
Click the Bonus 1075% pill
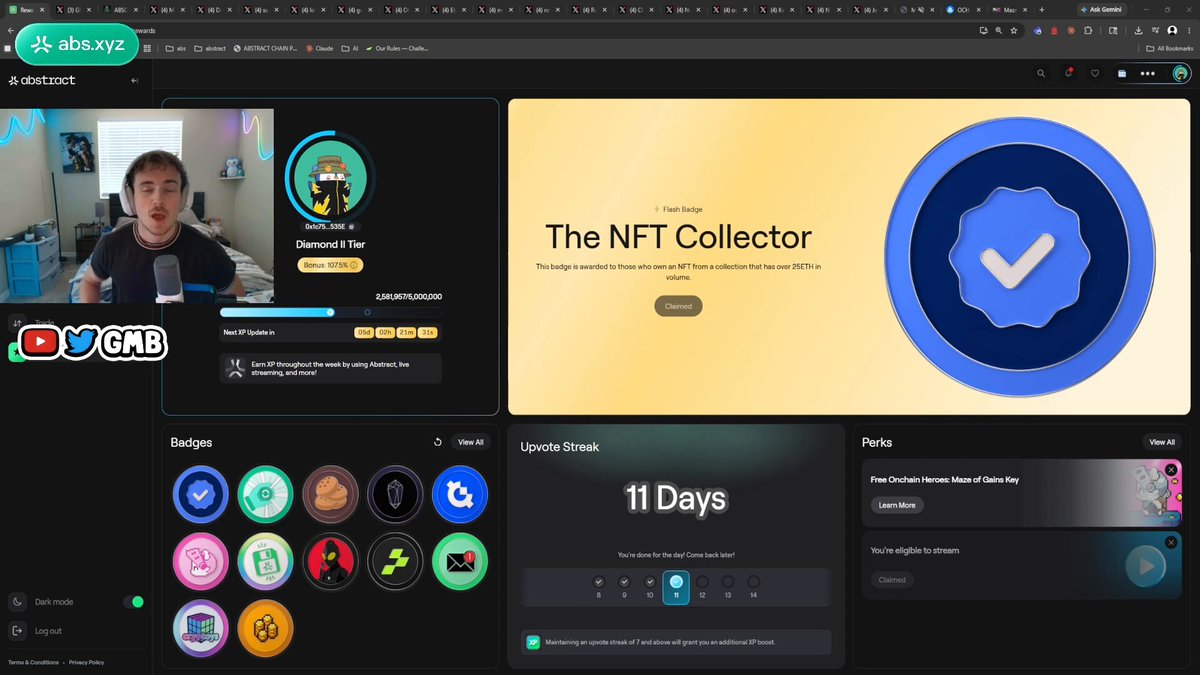tap(330, 265)
